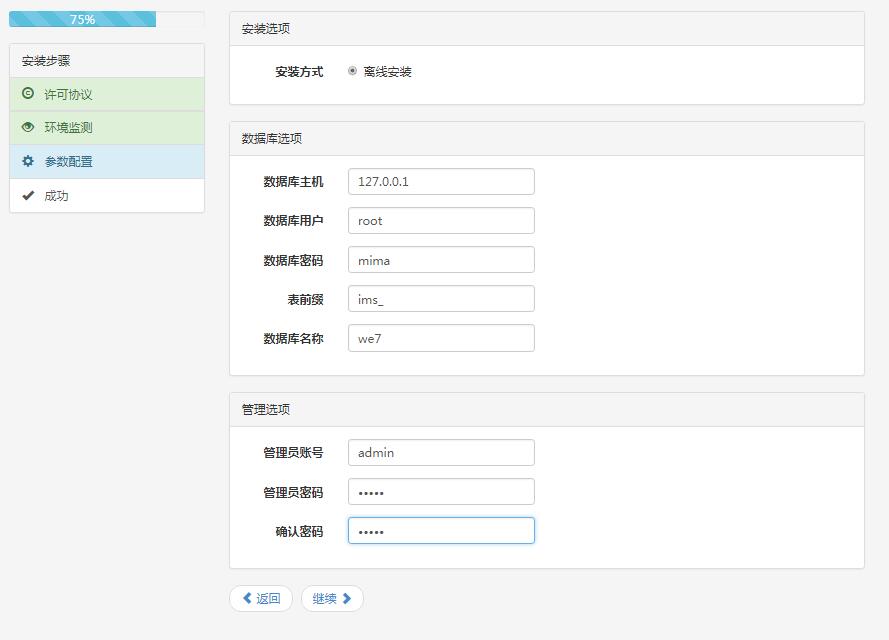The image size is (889, 640).
Task: Click the copyright icon beside 许可协议
Action: [x=28, y=94]
